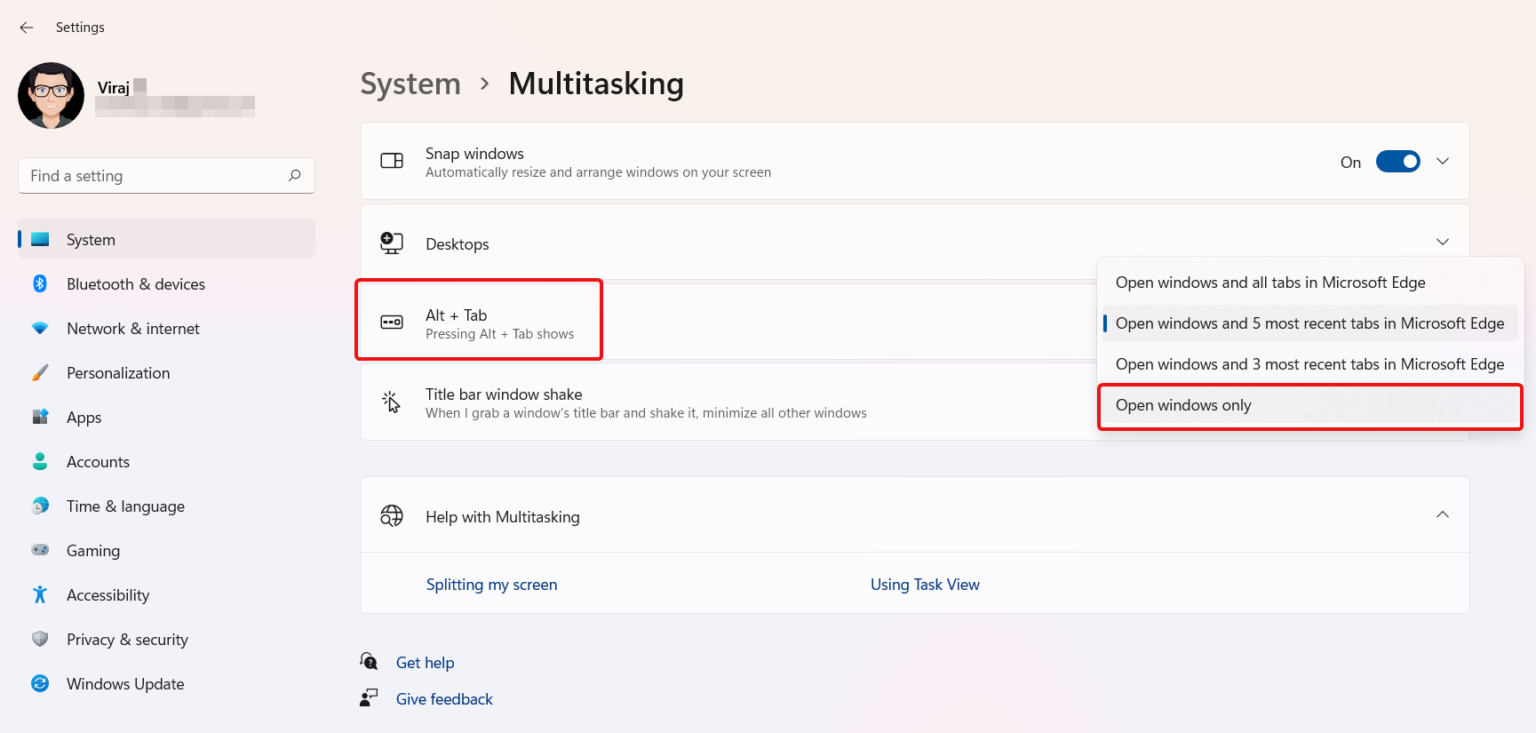Select 3 most recent tabs option

1309,365
